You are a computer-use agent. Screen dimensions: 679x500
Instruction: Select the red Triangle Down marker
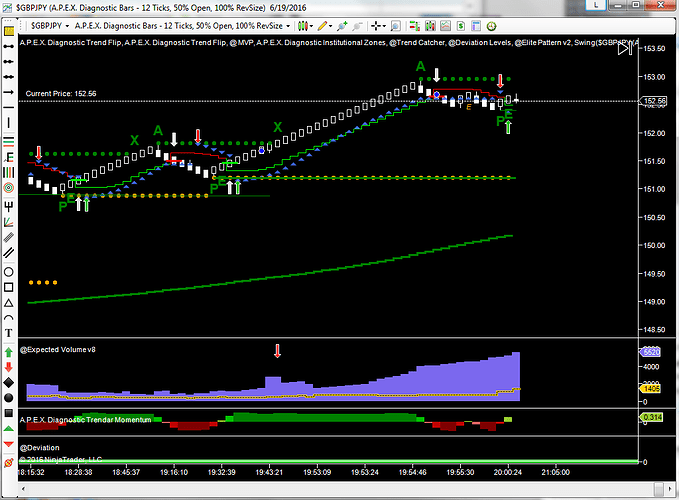8,444
